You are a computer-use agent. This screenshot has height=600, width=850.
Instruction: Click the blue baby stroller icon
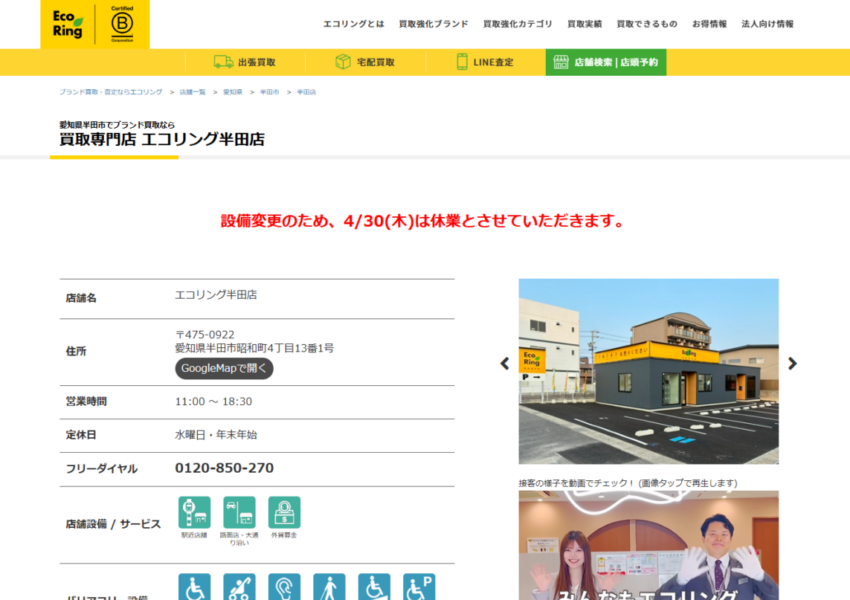point(239,587)
